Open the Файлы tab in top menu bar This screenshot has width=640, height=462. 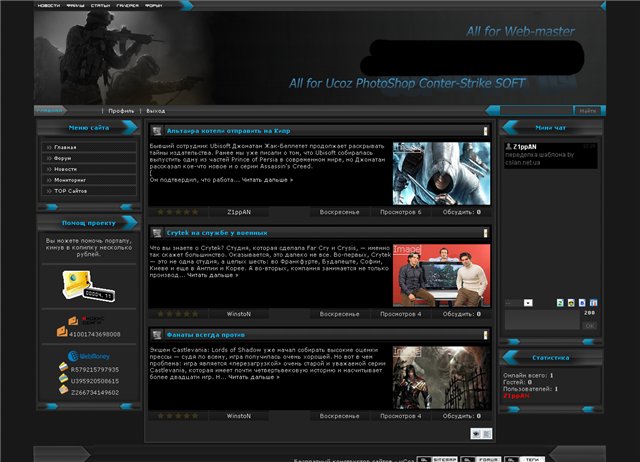[75, 6]
